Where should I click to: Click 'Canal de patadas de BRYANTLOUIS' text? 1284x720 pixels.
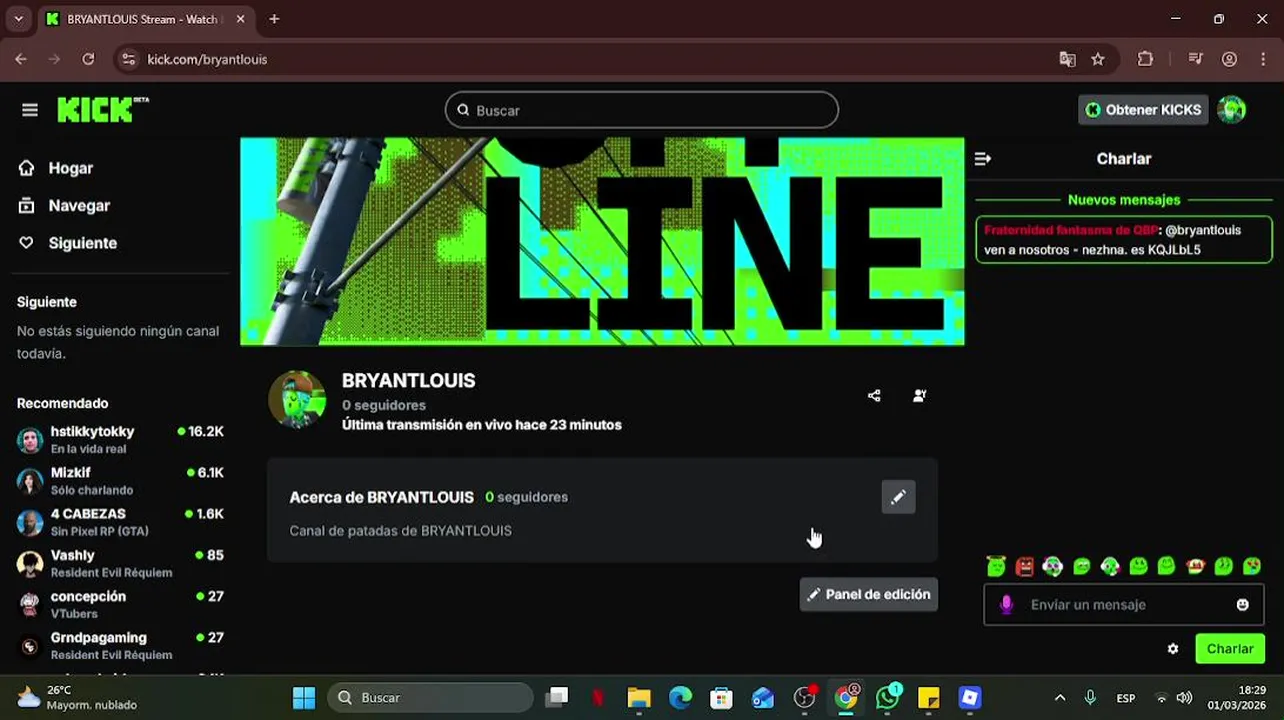click(x=400, y=531)
